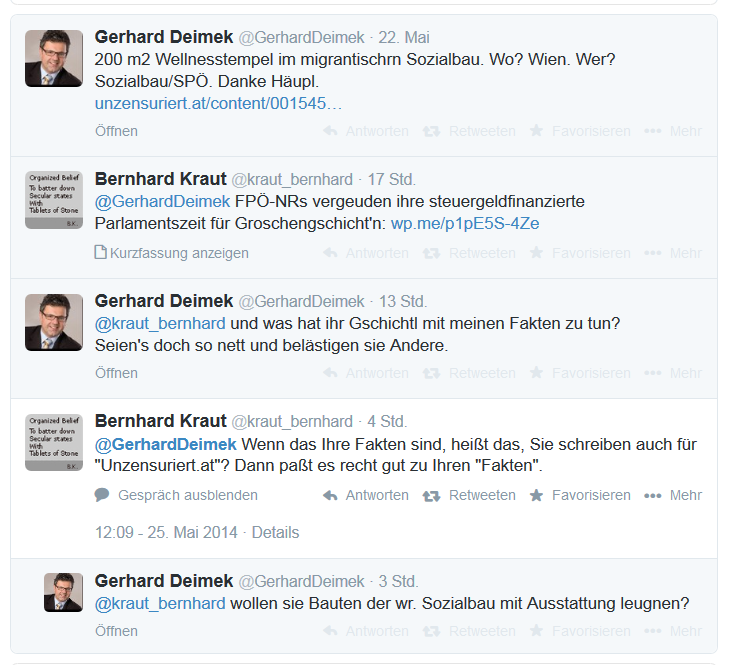Viewport: 742px width, 665px height.
Task: Expand the 22. Mai tweet with Öffnen
Action: (116, 131)
